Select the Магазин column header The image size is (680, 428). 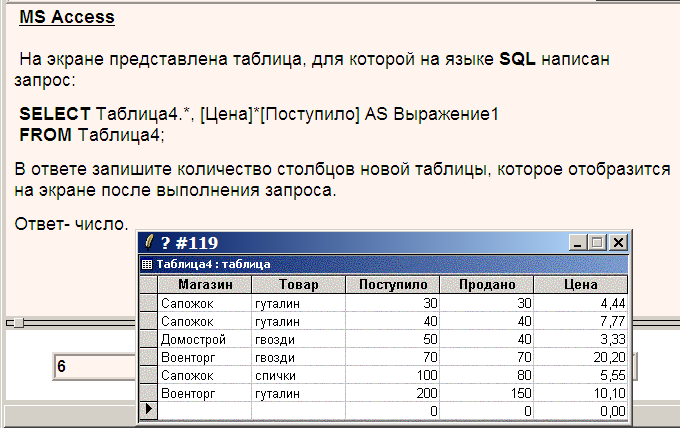tap(205, 284)
